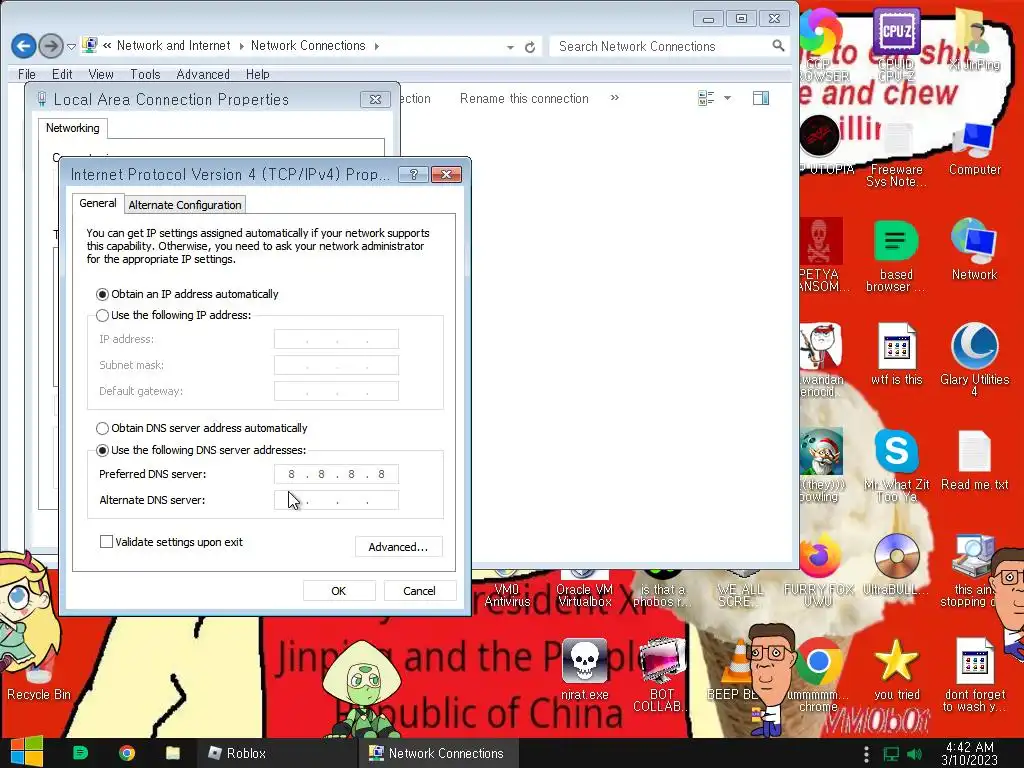Open the Skype desktop shortcut
The image size is (1024, 768).
(897, 466)
